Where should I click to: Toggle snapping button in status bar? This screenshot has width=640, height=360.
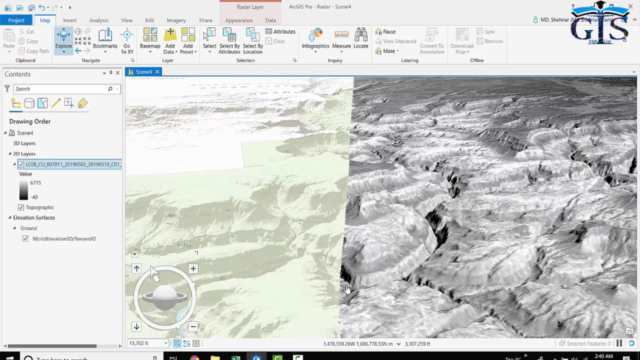177,344
